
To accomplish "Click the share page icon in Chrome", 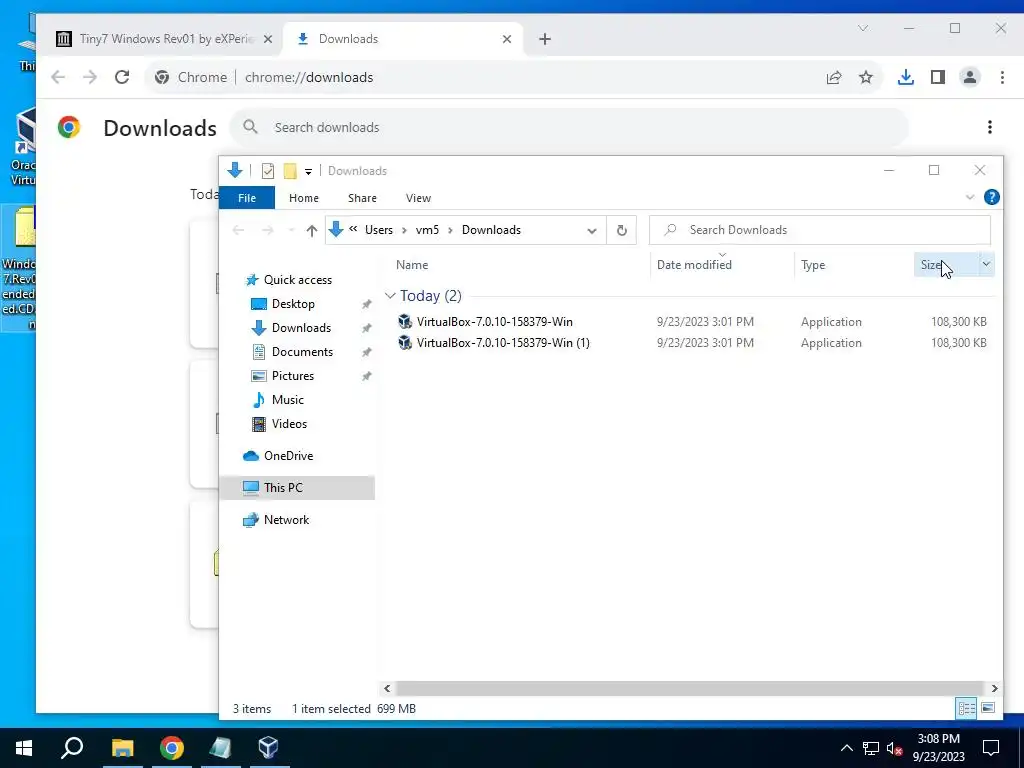I will click(834, 78).
